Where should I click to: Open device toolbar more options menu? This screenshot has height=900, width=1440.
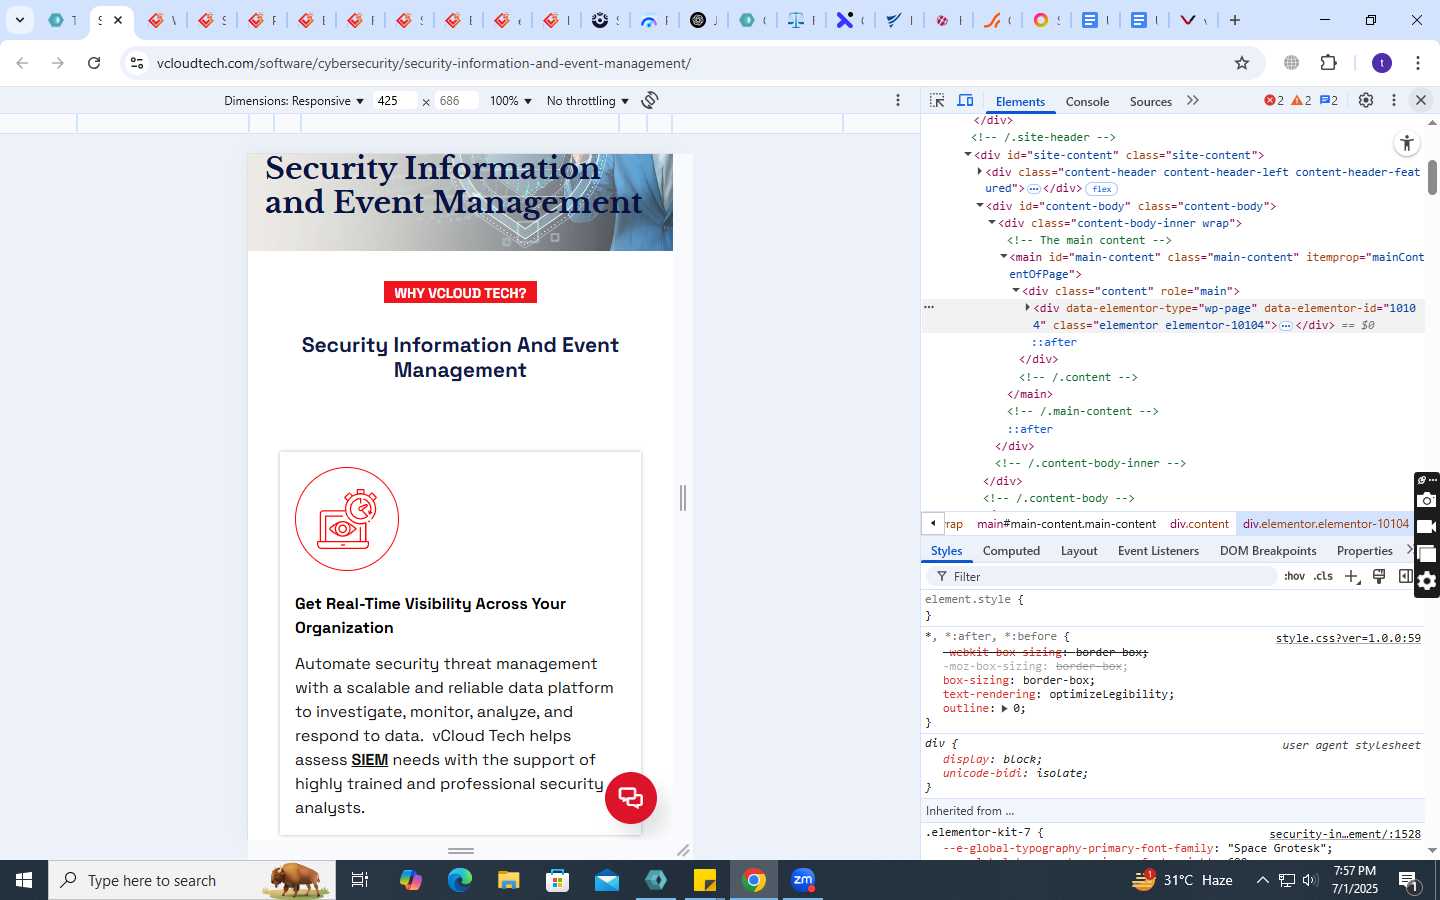[x=898, y=100]
